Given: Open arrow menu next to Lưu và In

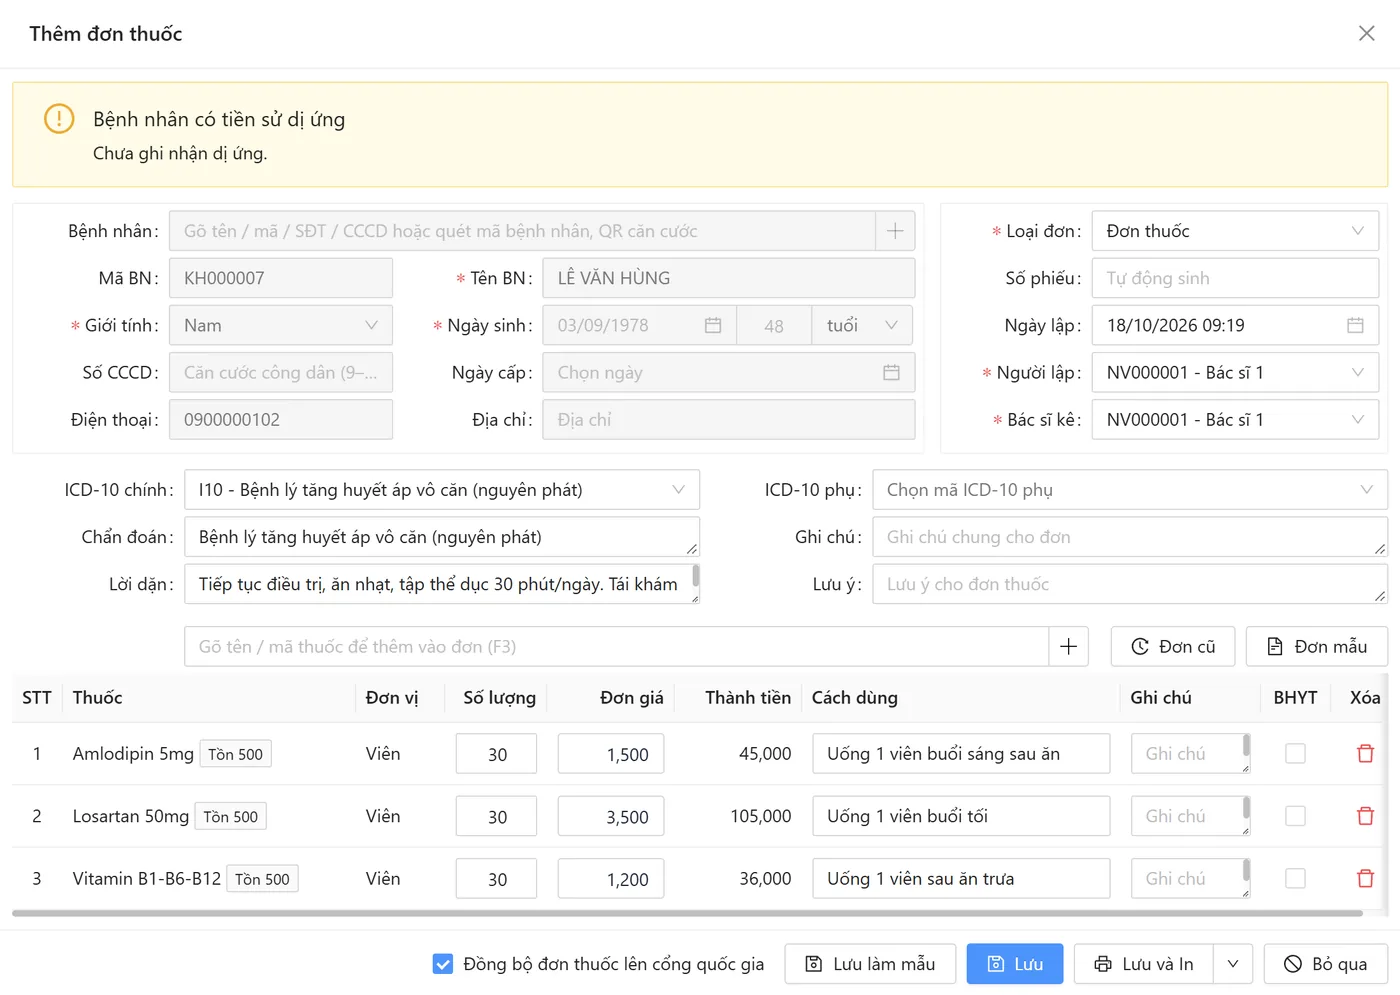Looking at the screenshot, I should 1233,964.
